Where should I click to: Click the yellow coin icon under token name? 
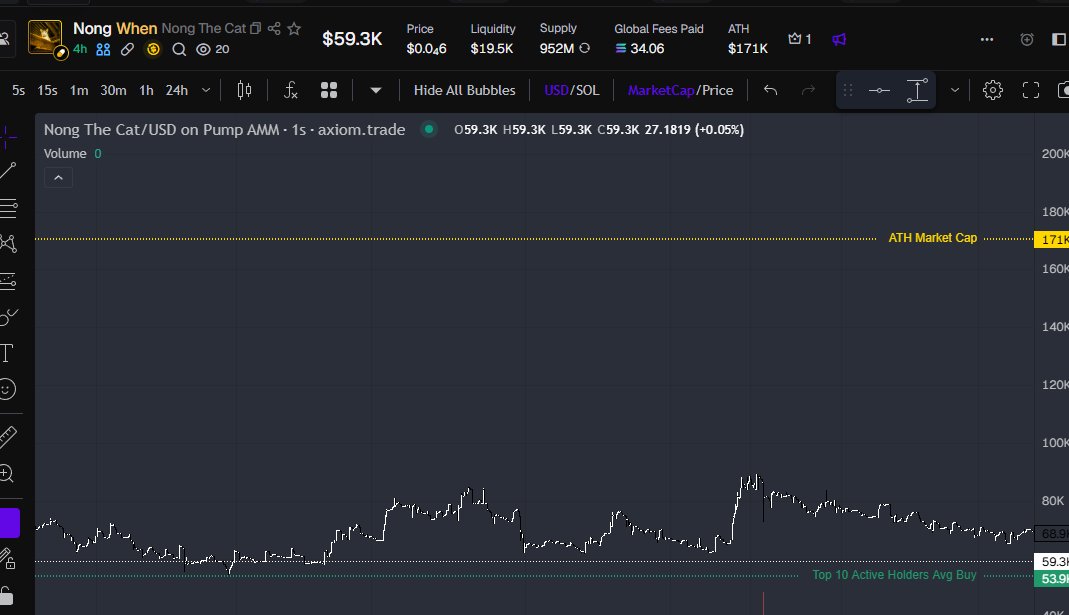pyautogui.click(x=153, y=49)
